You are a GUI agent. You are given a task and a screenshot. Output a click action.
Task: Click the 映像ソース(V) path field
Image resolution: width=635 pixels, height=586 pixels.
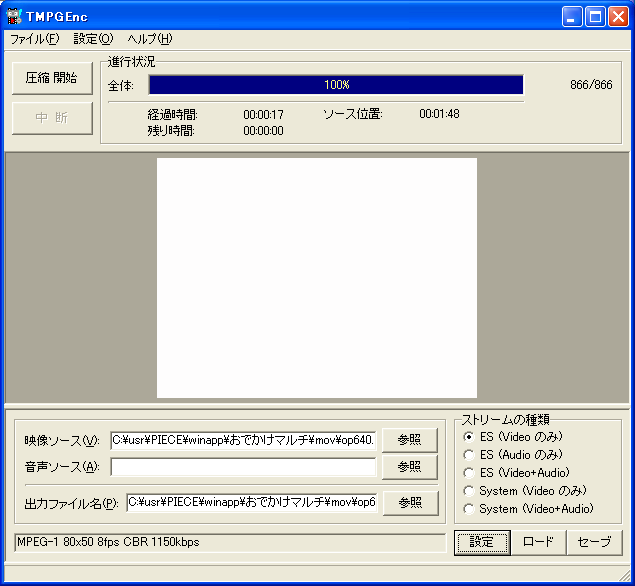(x=243, y=440)
